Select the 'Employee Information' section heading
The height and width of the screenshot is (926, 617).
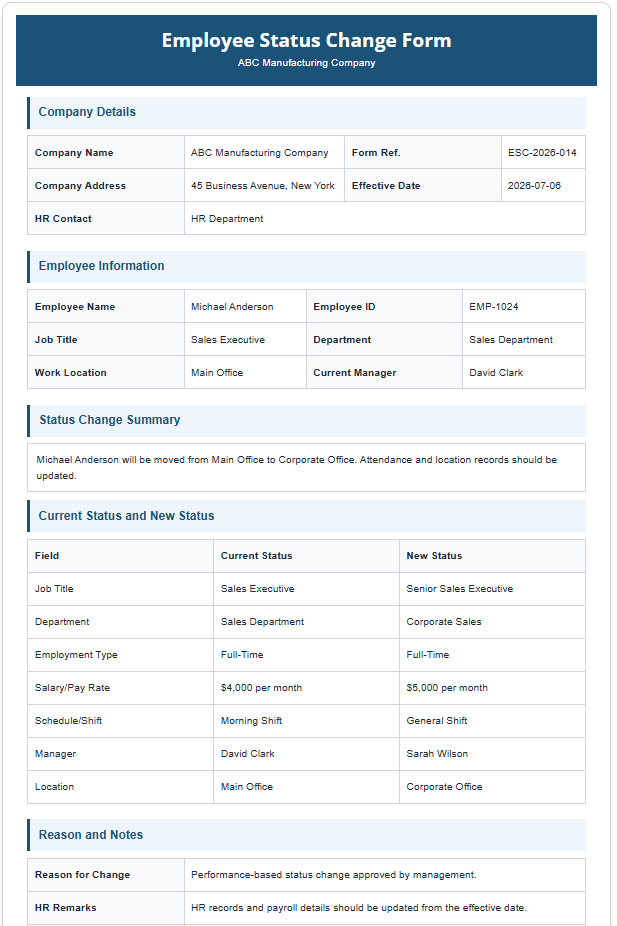(102, 266)
